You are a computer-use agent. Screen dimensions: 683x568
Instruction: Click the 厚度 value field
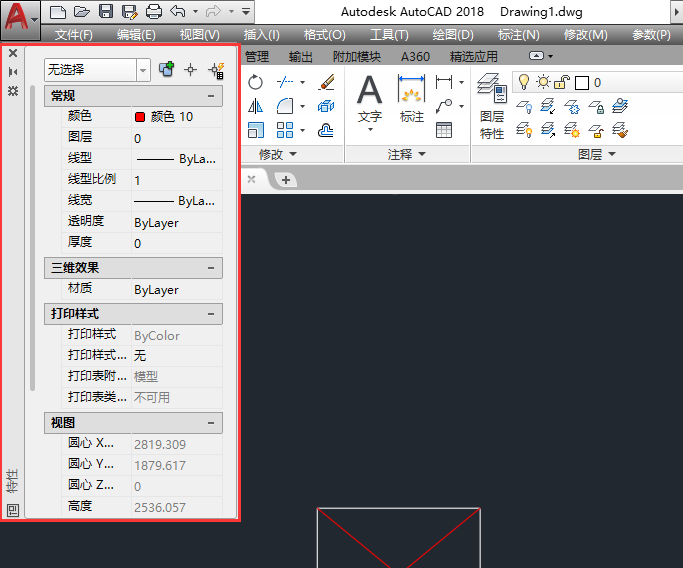click(x=177, y=243)
